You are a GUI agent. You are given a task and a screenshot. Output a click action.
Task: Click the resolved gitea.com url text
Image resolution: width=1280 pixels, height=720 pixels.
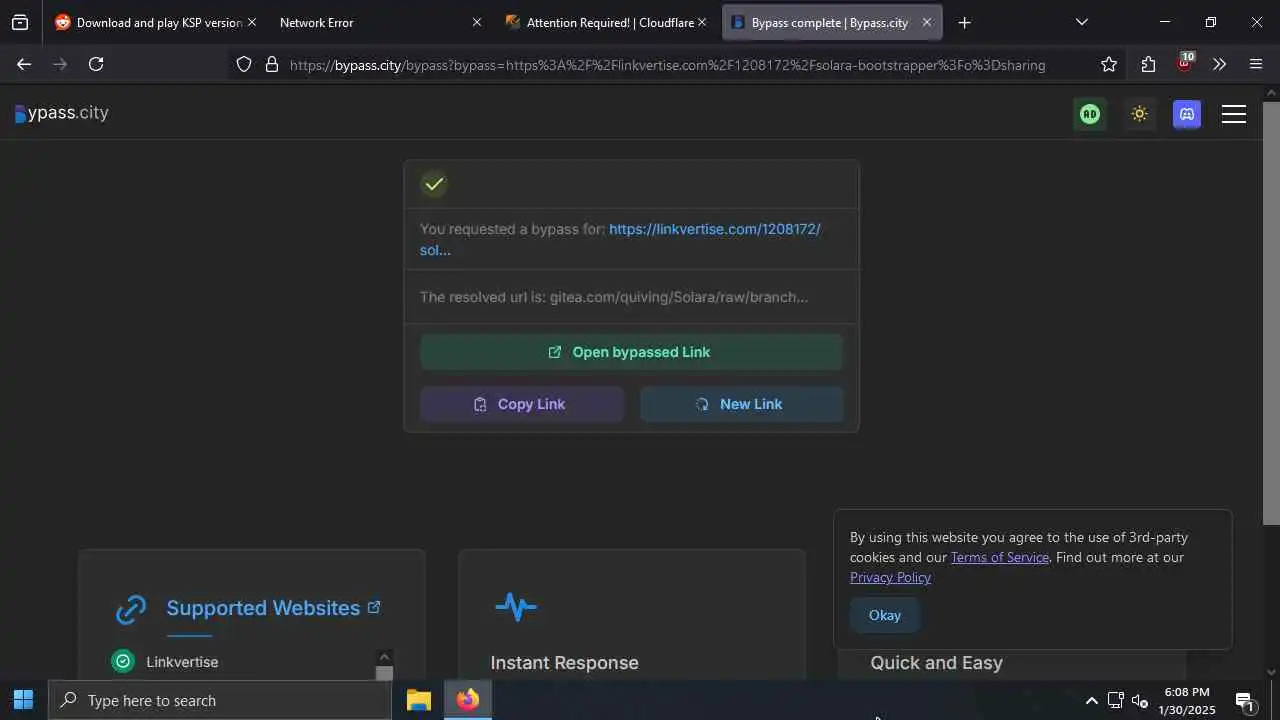tap(679, 297)
